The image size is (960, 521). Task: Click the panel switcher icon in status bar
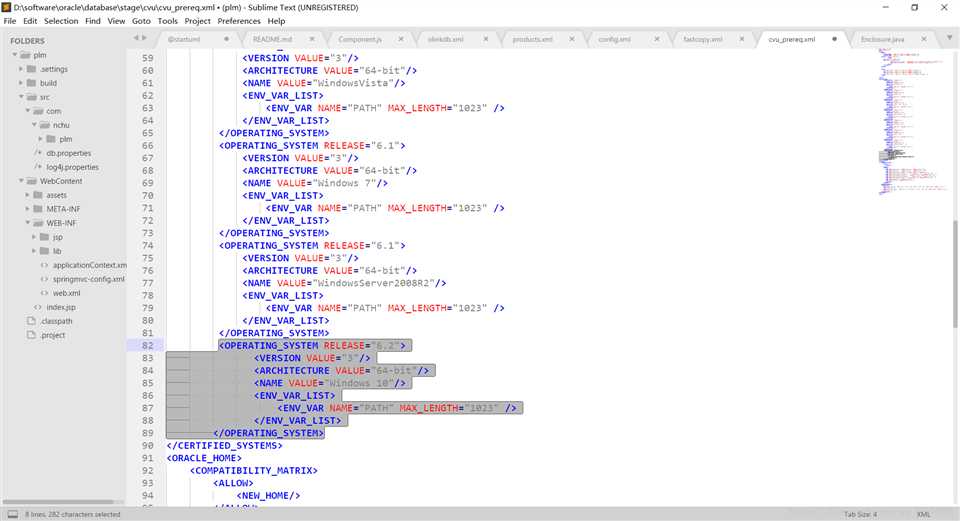coord(12,514)
